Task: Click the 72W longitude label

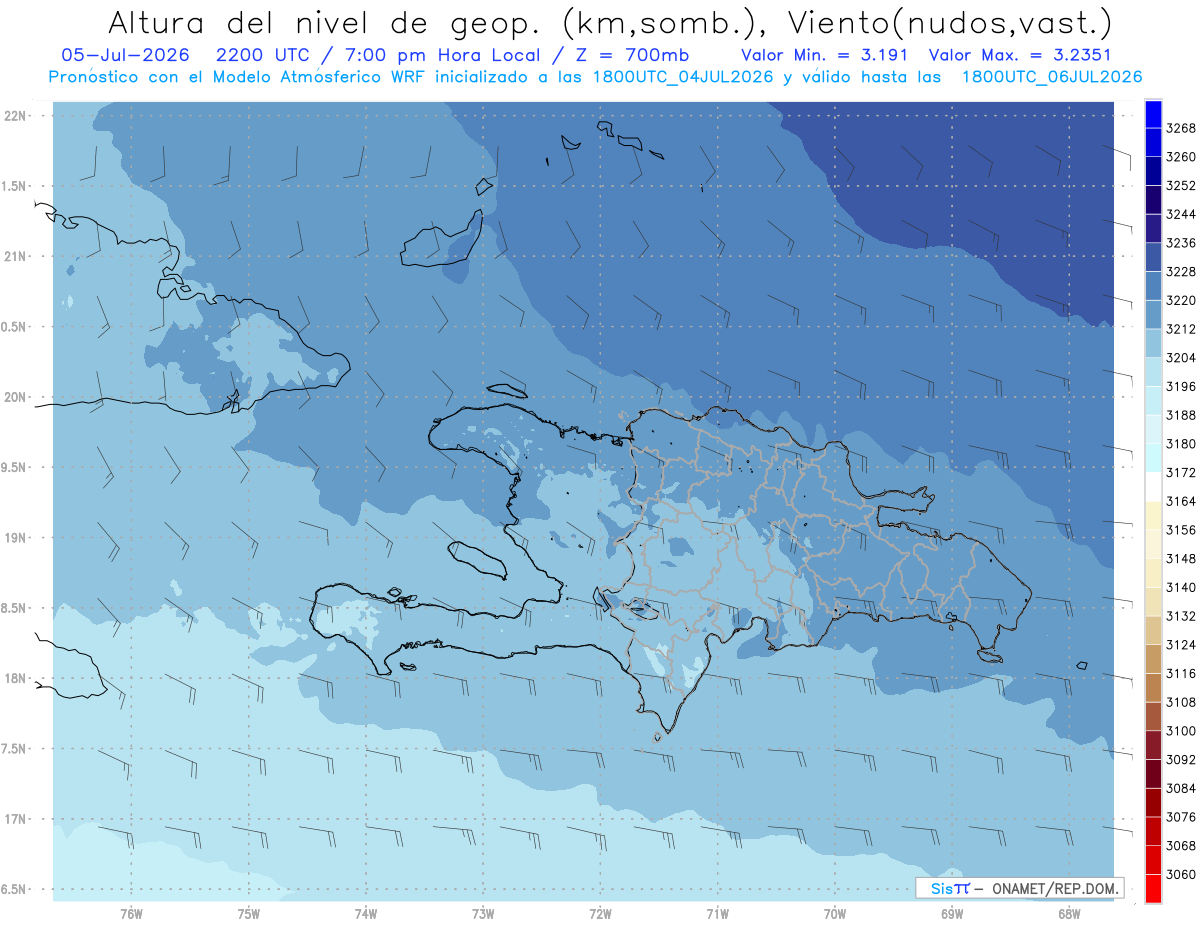Action: (600, 913)
